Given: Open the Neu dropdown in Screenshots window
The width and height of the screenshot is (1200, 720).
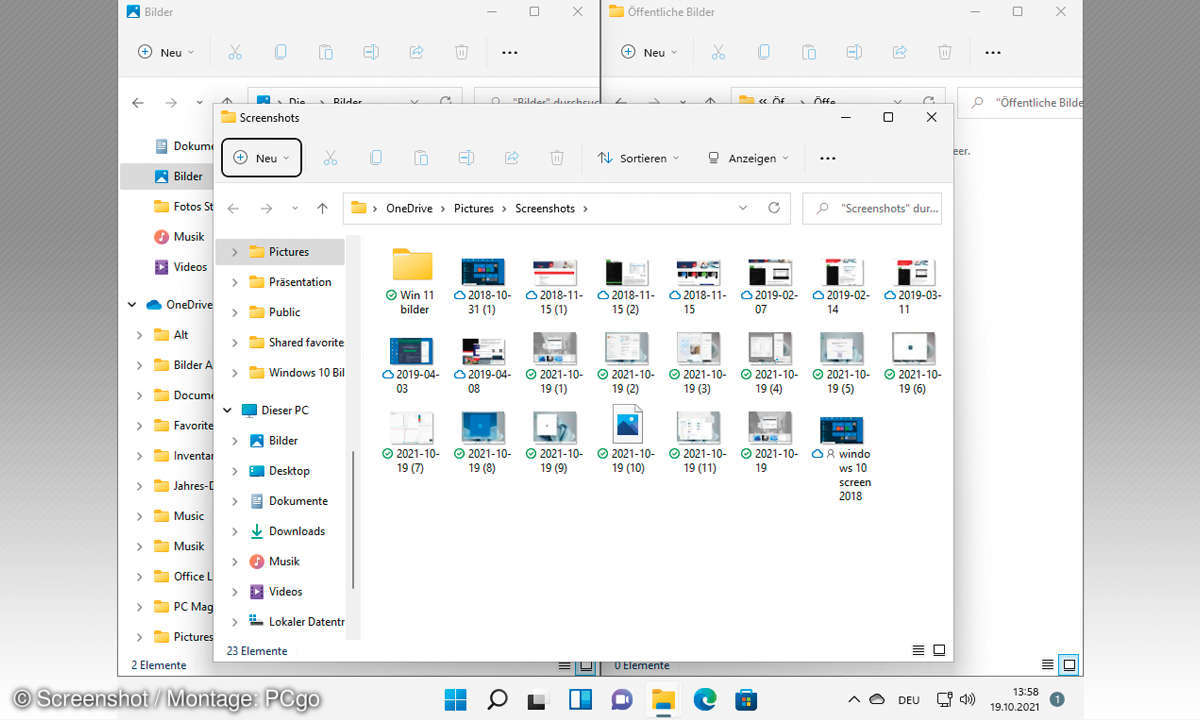Looking at the screenshot, I should 261,158.
